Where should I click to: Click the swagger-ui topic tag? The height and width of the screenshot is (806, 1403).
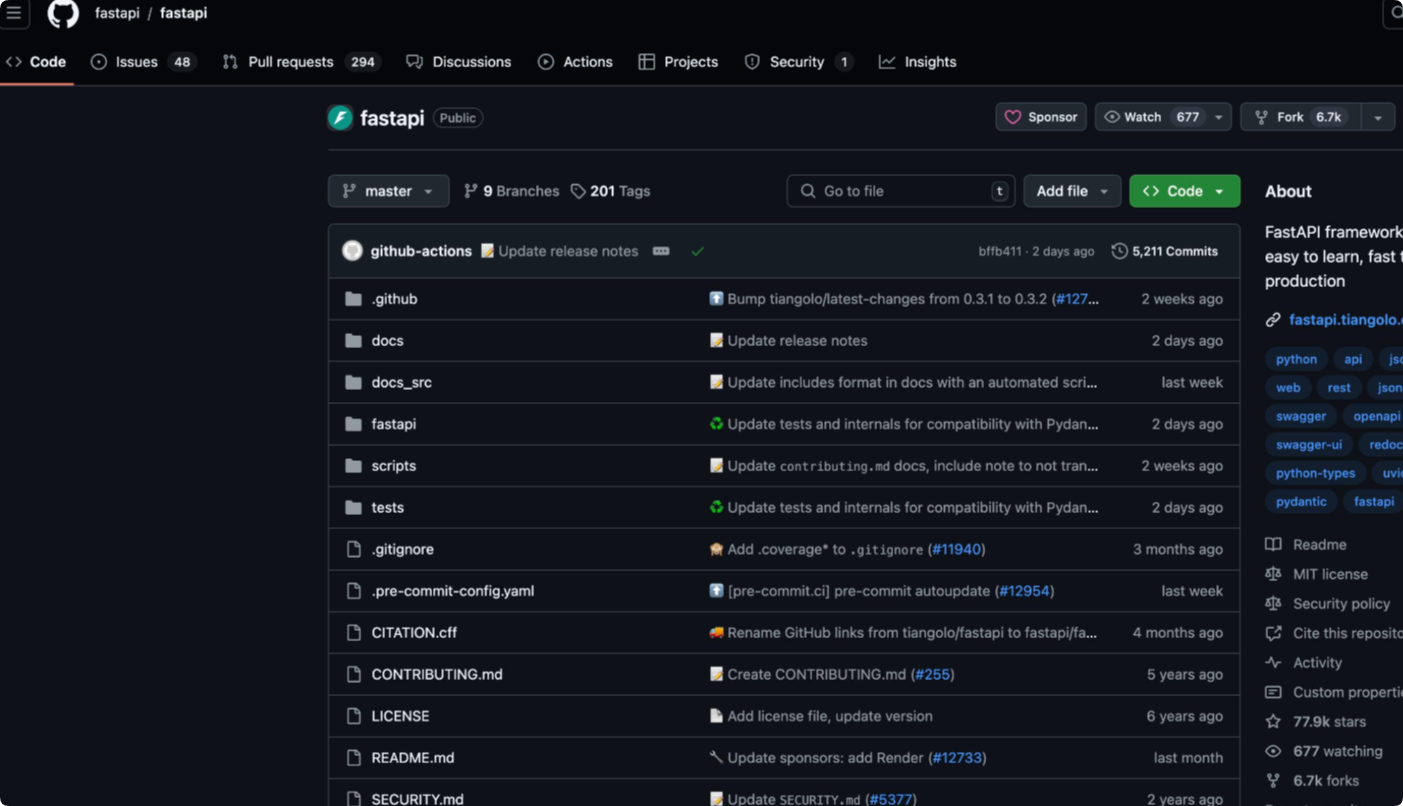tap(1309, 445)
